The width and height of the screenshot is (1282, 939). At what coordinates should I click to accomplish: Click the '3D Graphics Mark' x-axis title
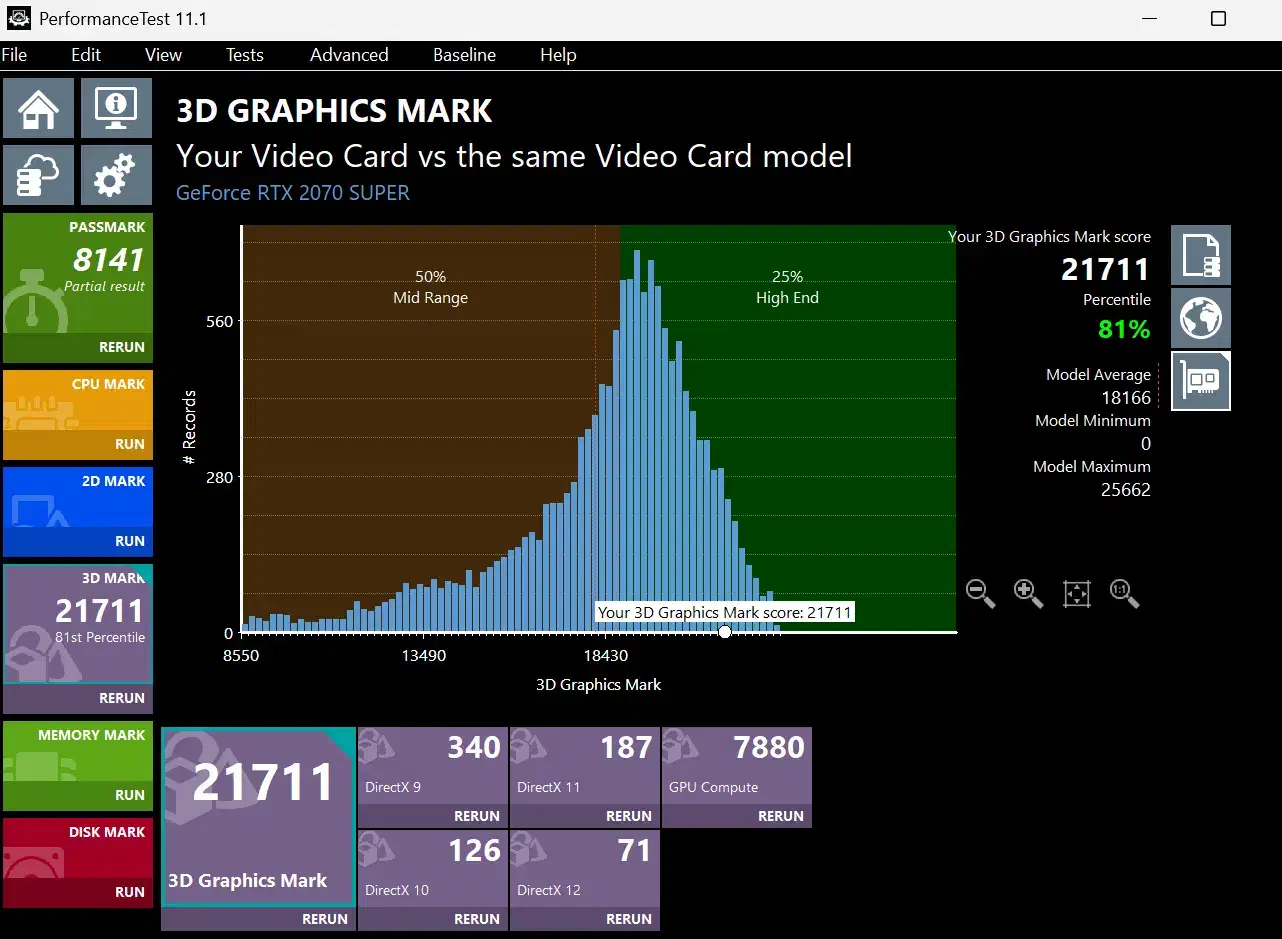coord(599,685)
